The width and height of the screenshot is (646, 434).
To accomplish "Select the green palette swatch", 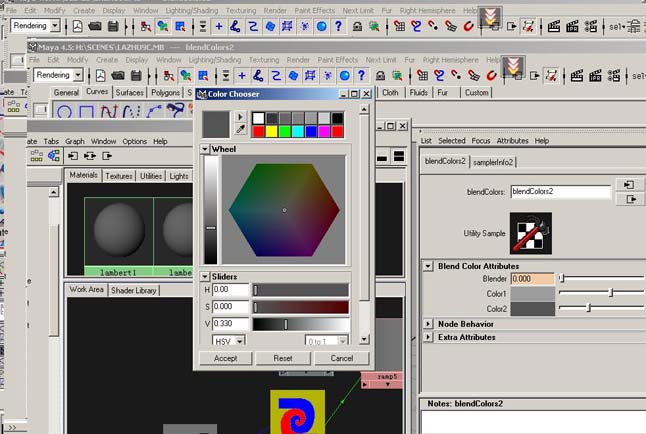I will [285, 131].
